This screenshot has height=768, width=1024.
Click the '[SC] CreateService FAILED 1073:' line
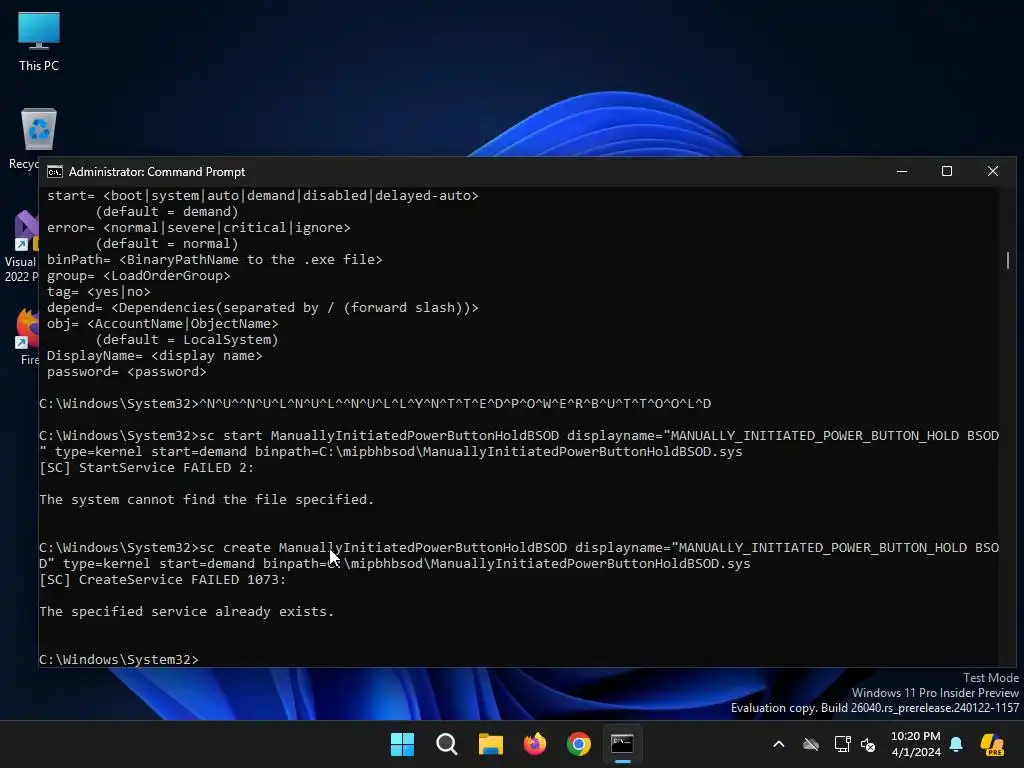pyautogui.click(x=163, y=580)
